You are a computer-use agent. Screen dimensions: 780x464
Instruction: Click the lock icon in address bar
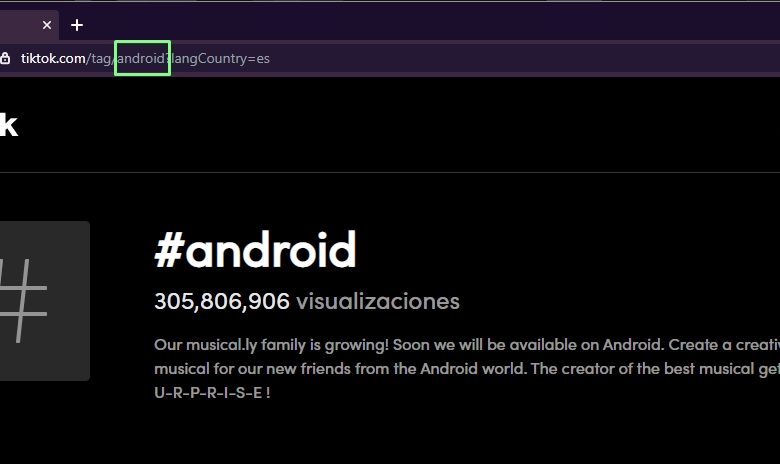(x=5, y=58)
